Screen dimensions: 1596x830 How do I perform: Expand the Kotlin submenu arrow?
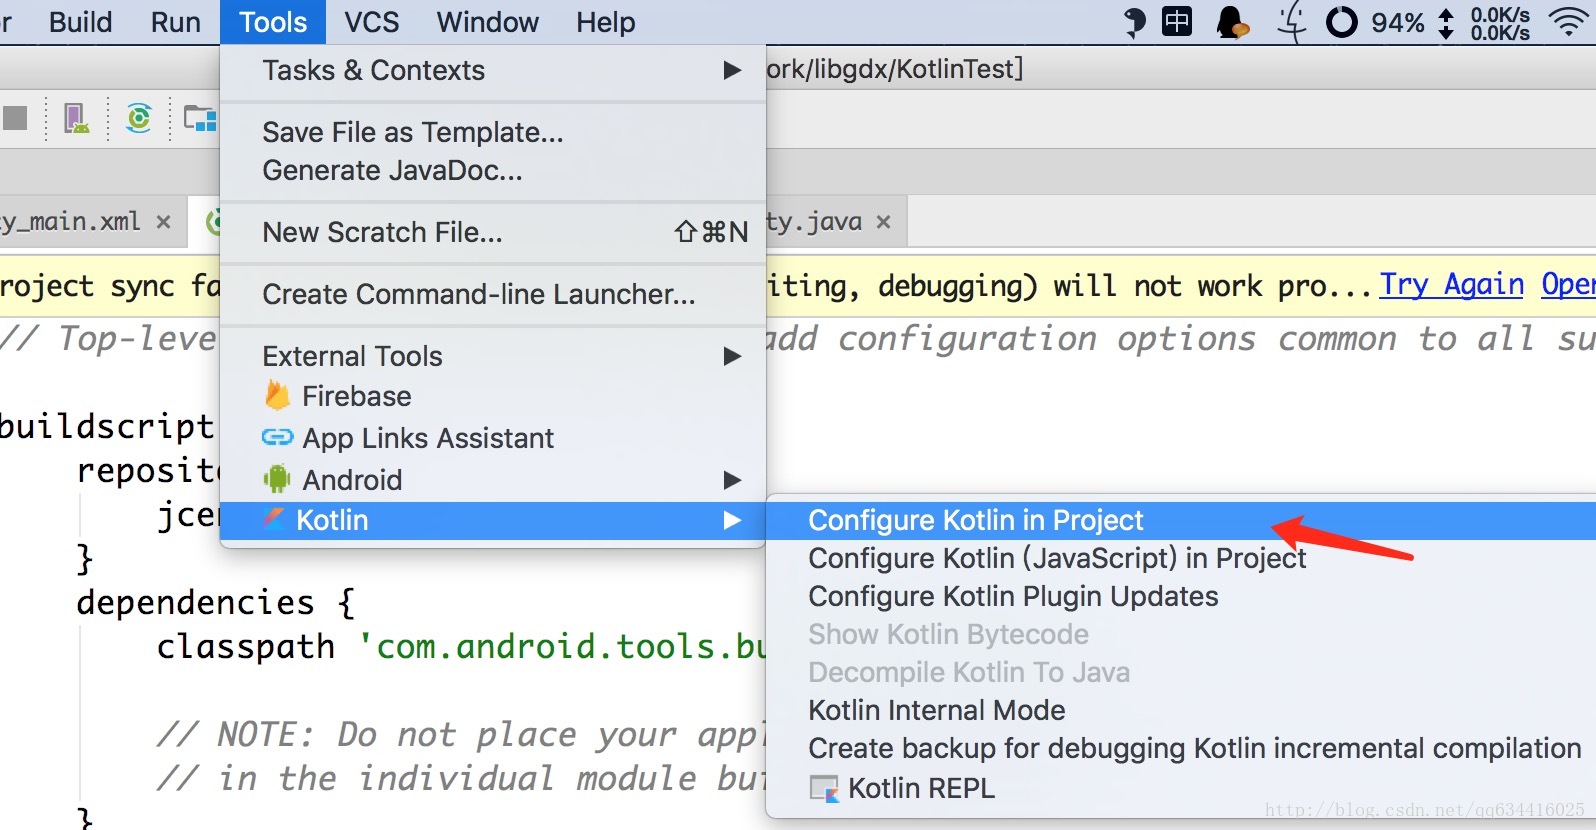point(732,520)
